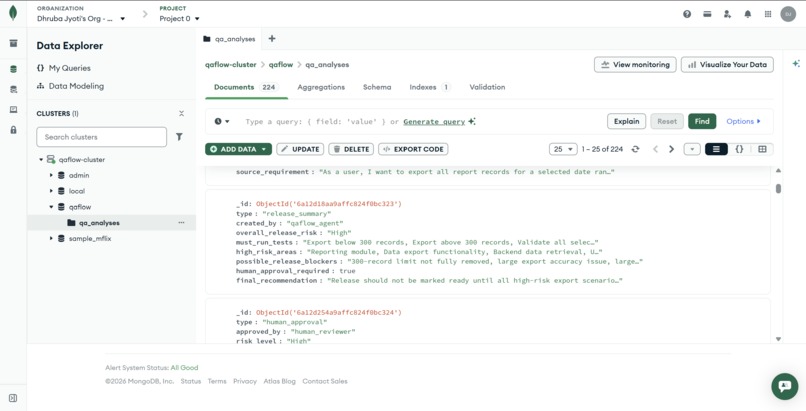Open the query history clock dropdown
This screenshot has height=411, width=806.
pyautogui.click(x=222, y=121)
